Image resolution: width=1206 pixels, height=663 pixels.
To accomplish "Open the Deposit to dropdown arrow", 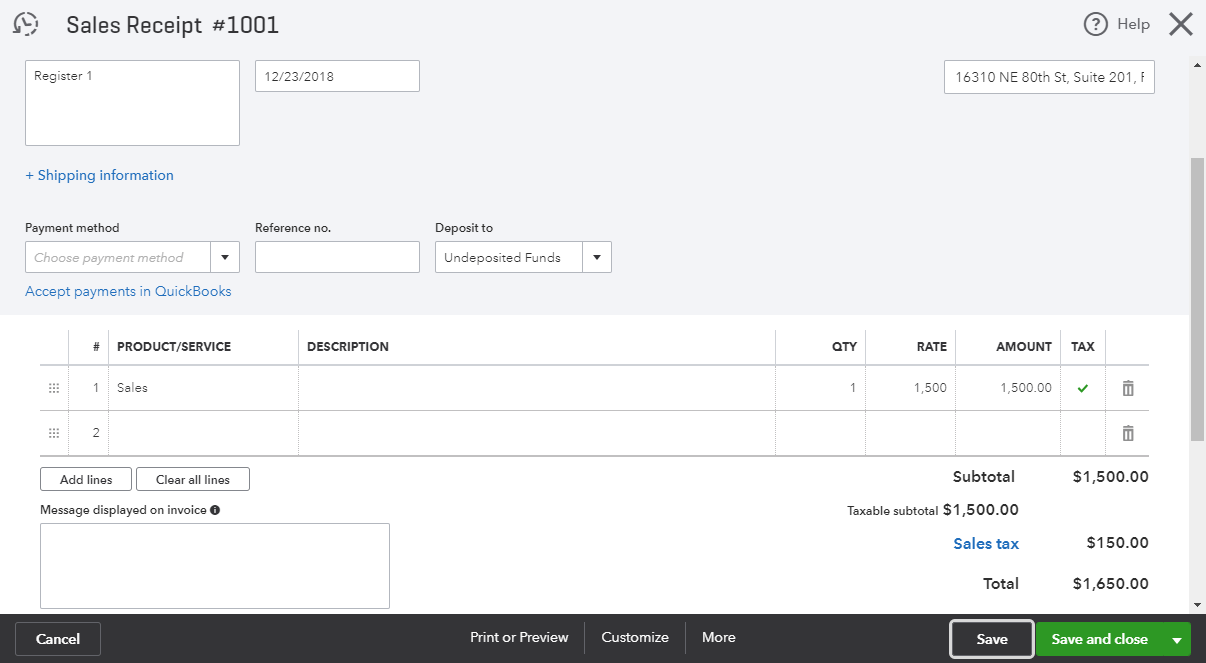I will pyautogui.click(x=597, y=257).
